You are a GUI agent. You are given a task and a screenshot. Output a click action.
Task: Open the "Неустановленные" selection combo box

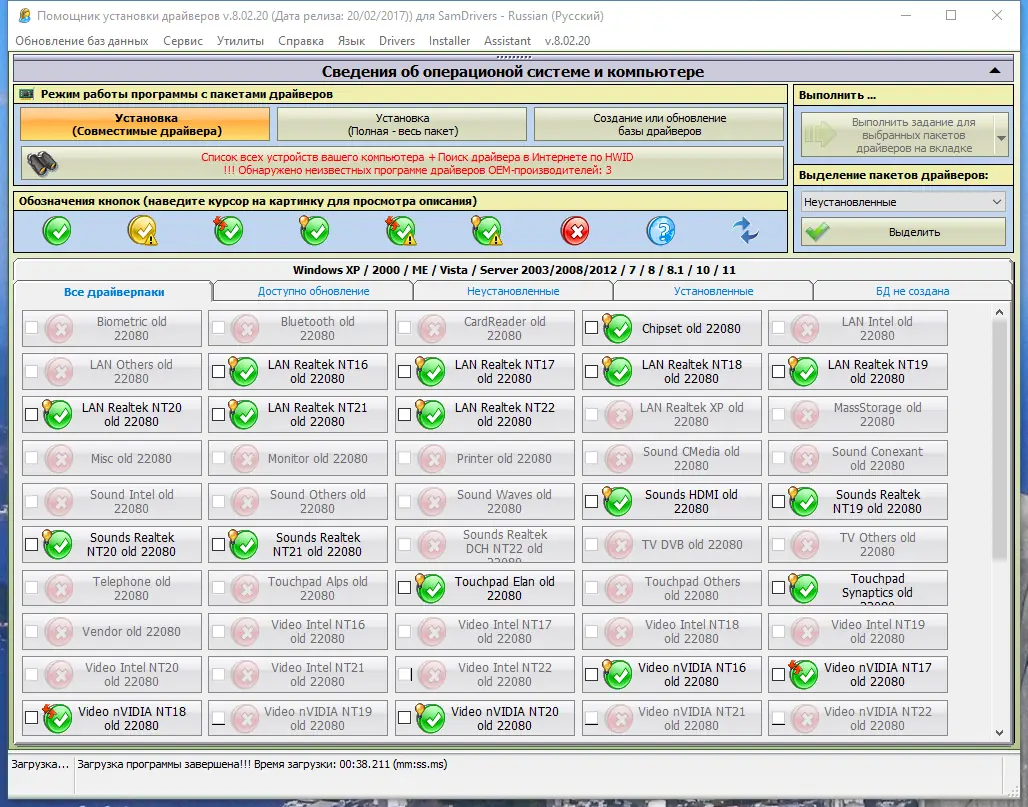point(903,202)
